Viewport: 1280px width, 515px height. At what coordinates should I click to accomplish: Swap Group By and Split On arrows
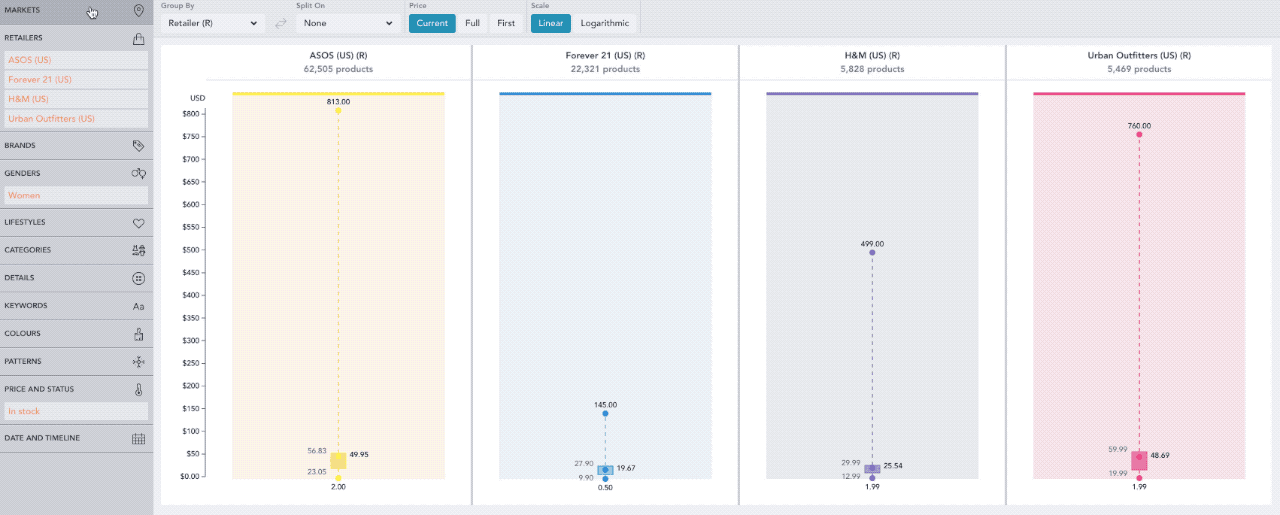click(281, 23)
